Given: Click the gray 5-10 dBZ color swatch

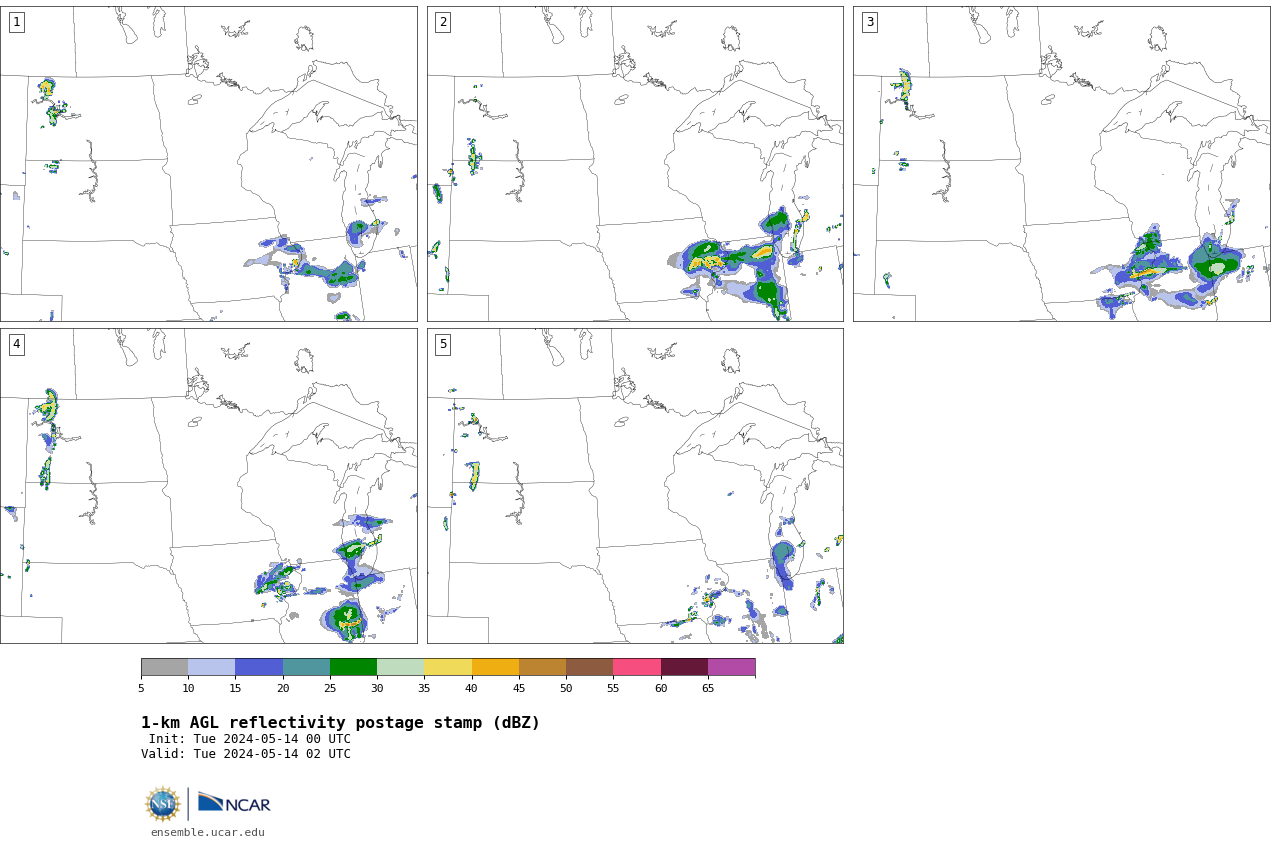Looking at the screenshot, I should tap(164, 667).
